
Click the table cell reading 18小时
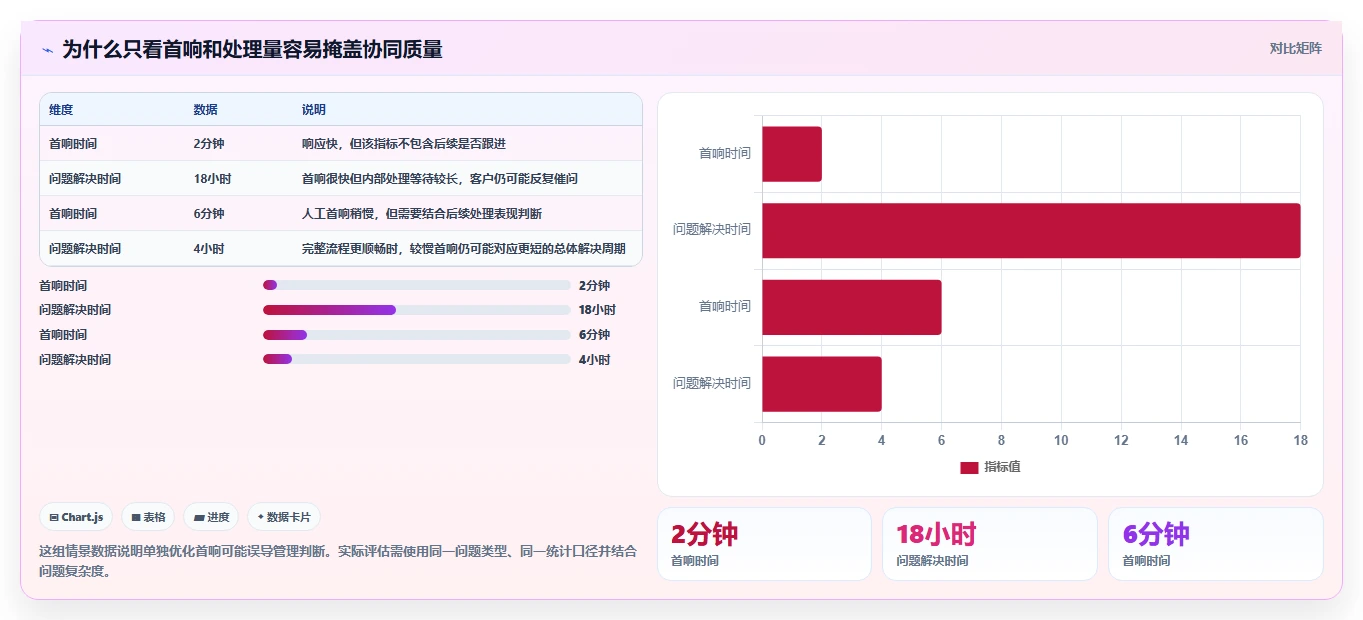[x=212, y=179]
